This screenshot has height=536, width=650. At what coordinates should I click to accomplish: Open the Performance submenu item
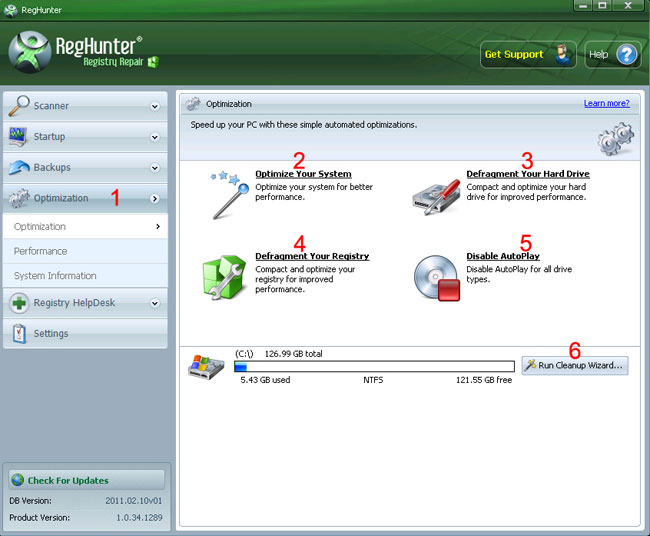(41, 251)
